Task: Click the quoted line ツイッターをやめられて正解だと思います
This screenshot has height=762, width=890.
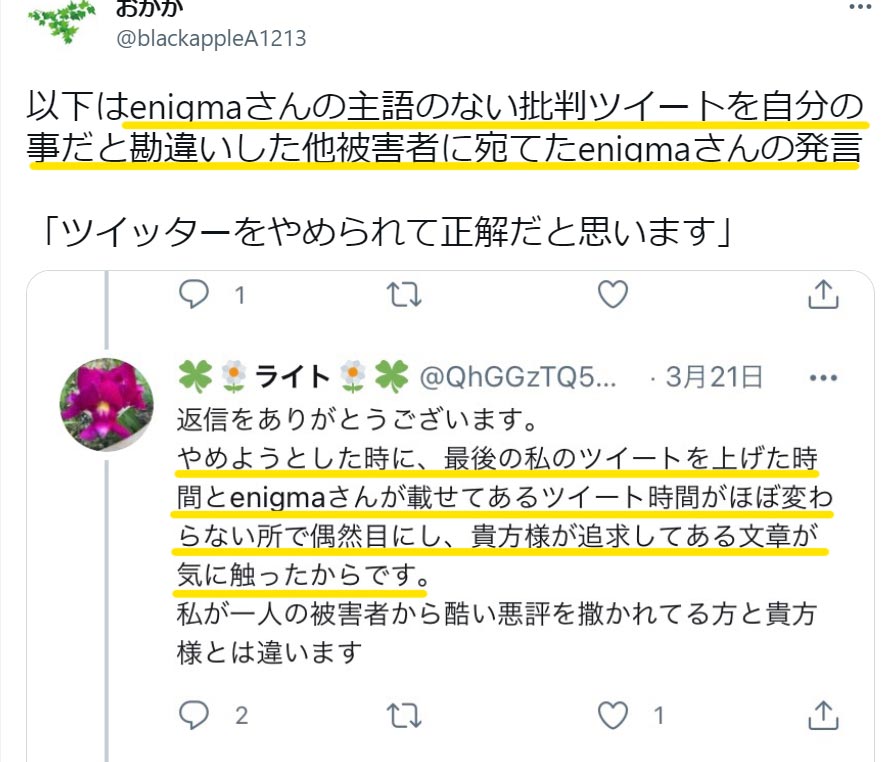Action: click(387, 232)
